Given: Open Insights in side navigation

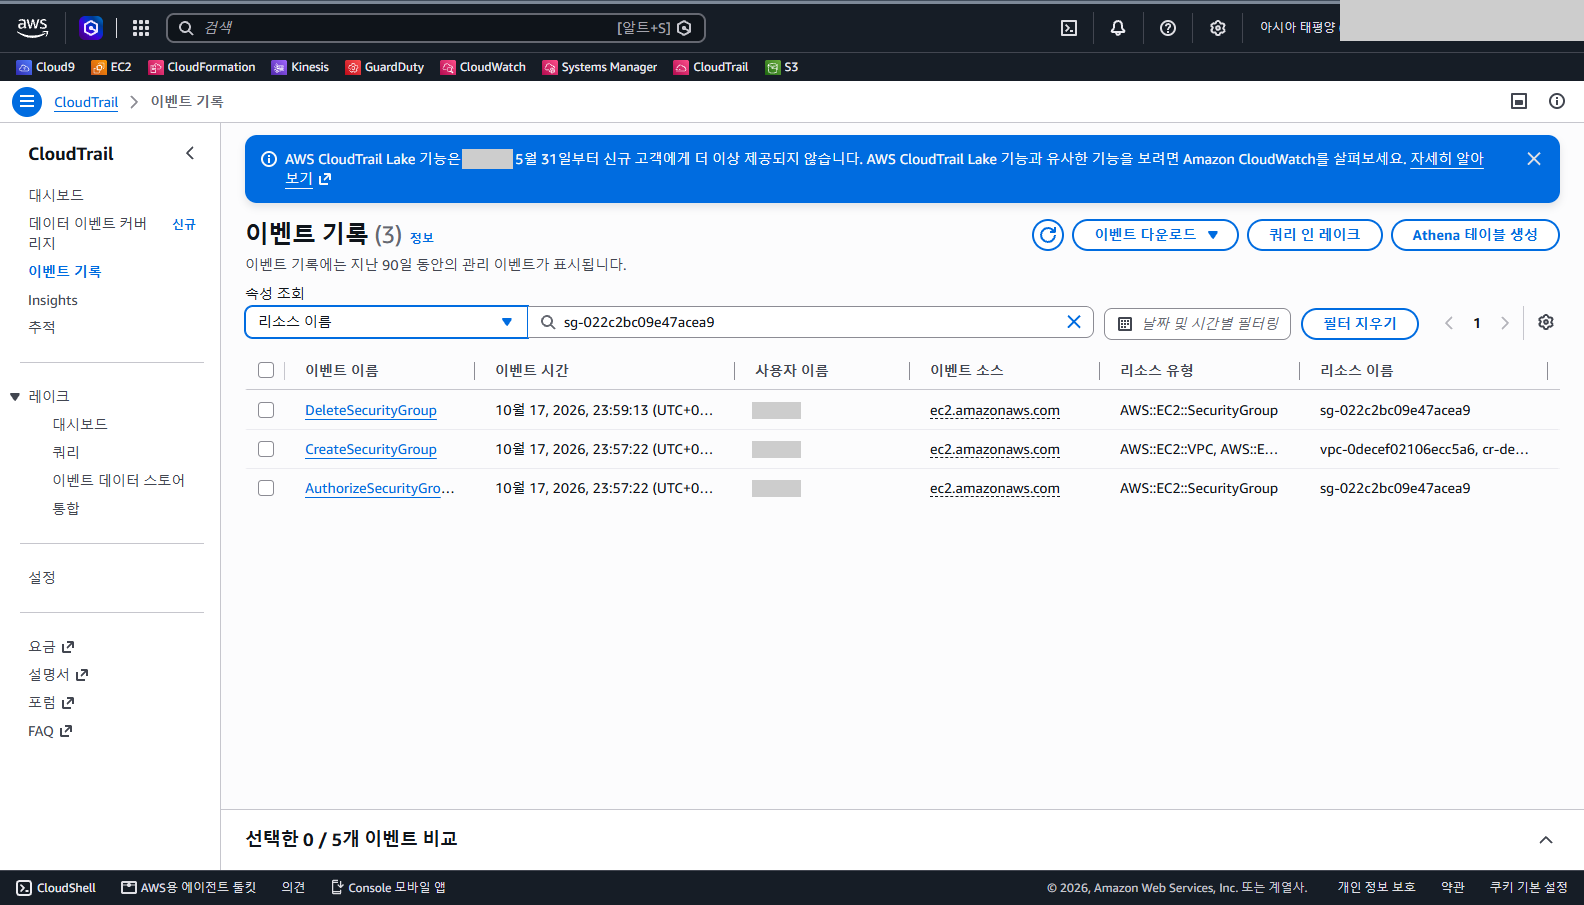Looking at the screenshot, I should 53,300.
